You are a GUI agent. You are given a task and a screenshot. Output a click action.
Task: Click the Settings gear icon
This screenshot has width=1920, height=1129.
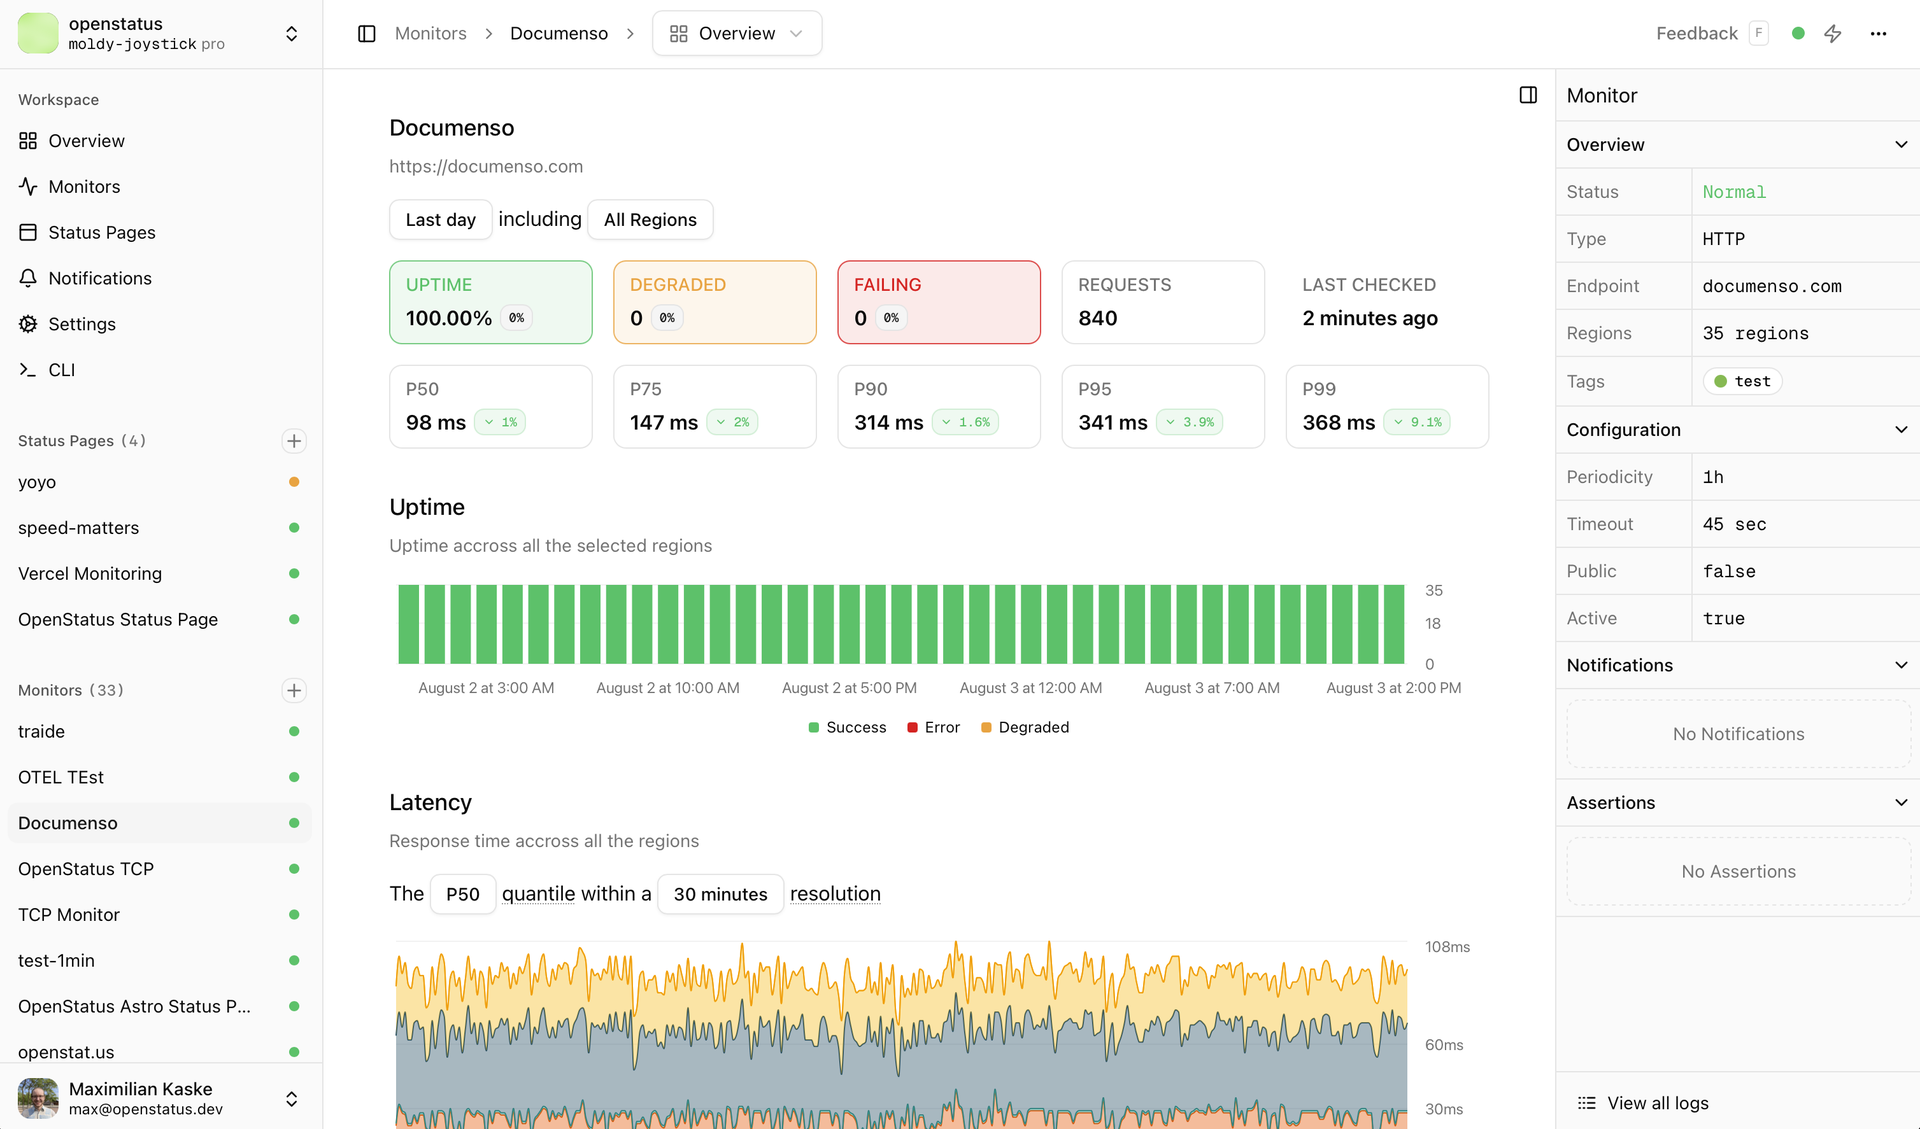(28, 324)
